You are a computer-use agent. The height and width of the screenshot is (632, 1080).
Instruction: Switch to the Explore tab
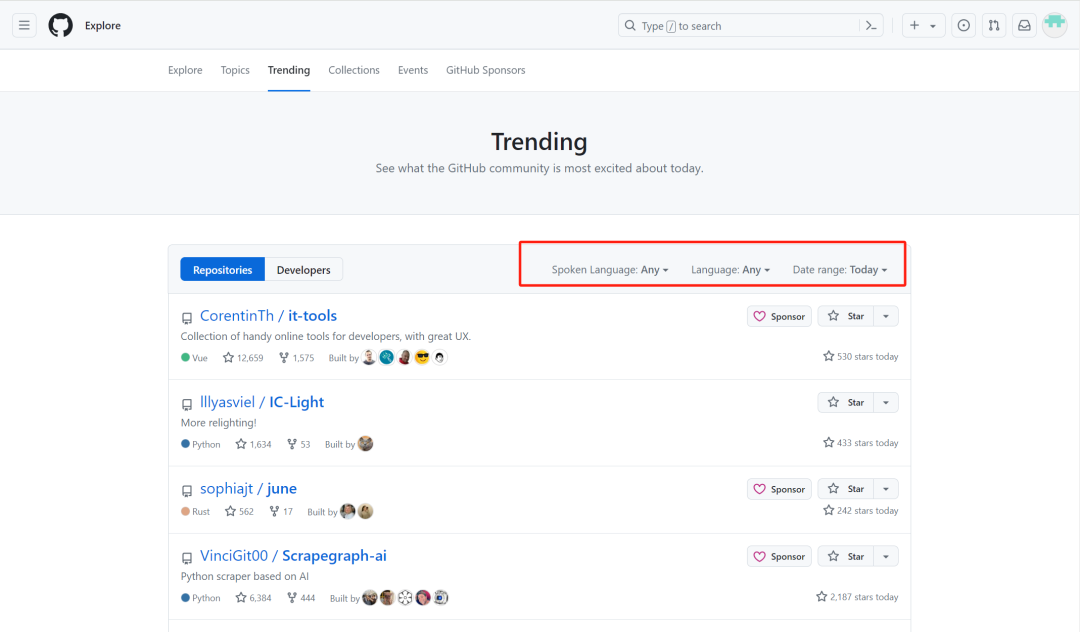tap(185, 70)
